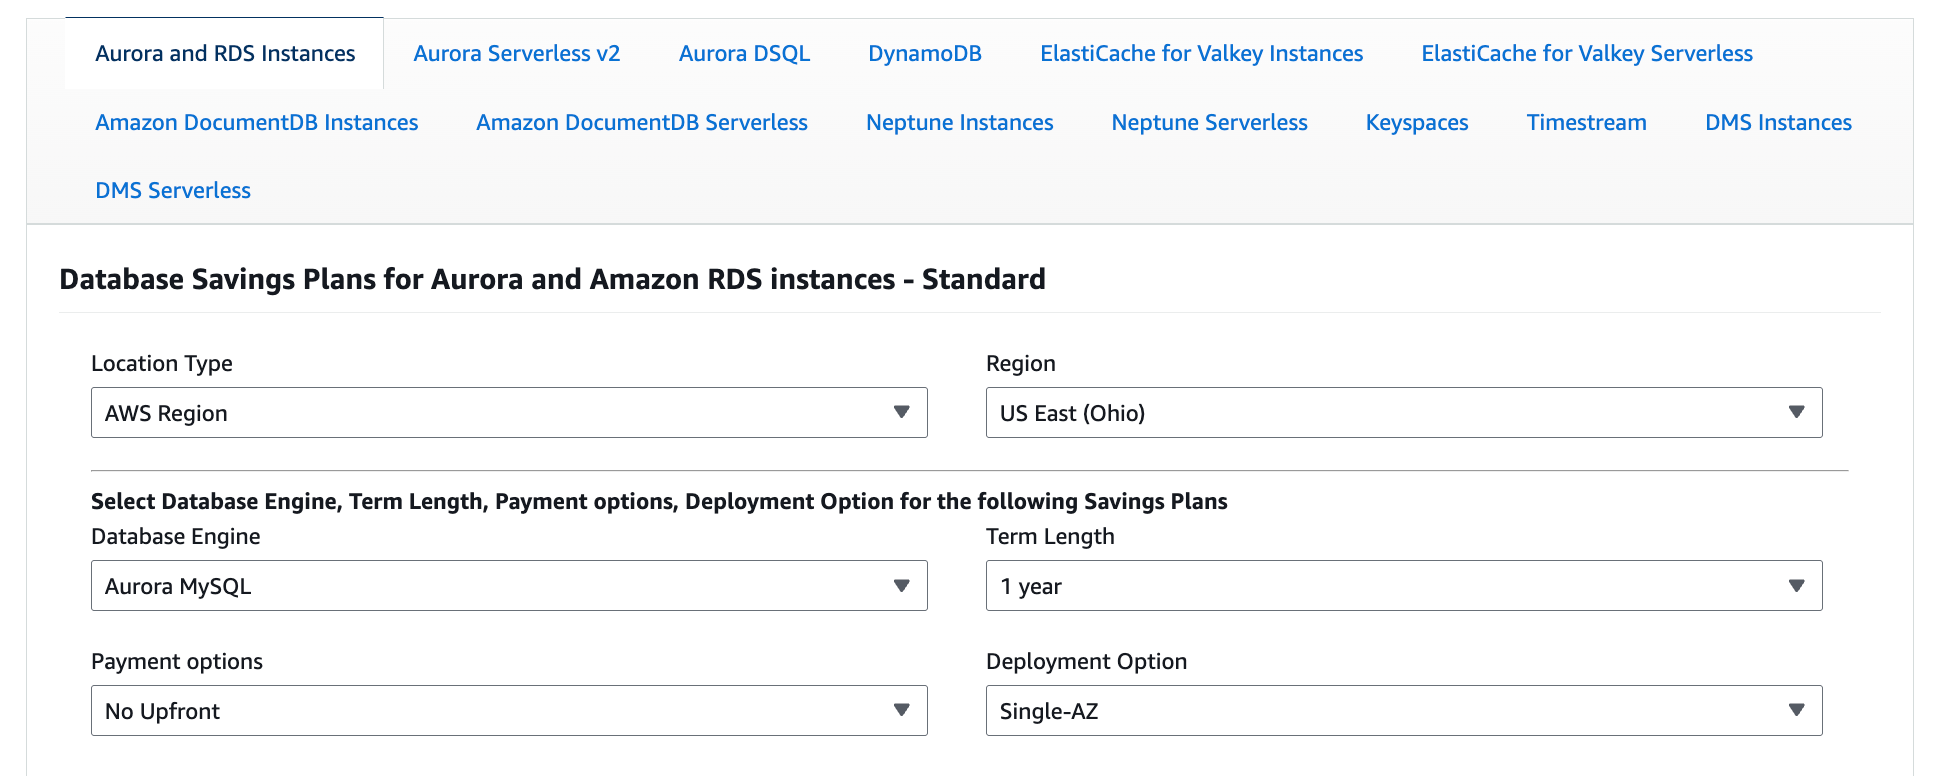The image size is (1954, 776).
Task: Open Amazon DocumentDB Instances tab
Action: pos(257,123)
